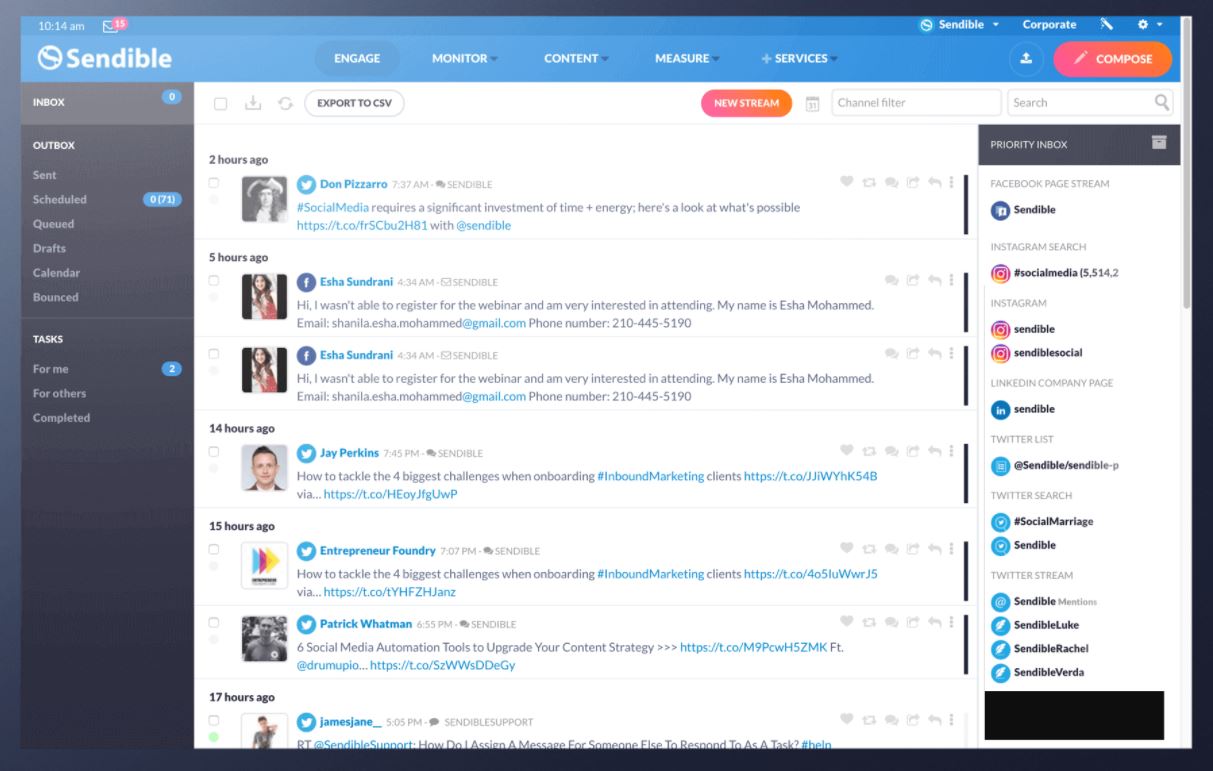
Task: Select the Jay Perkins message checkbox
Action: 214,452
